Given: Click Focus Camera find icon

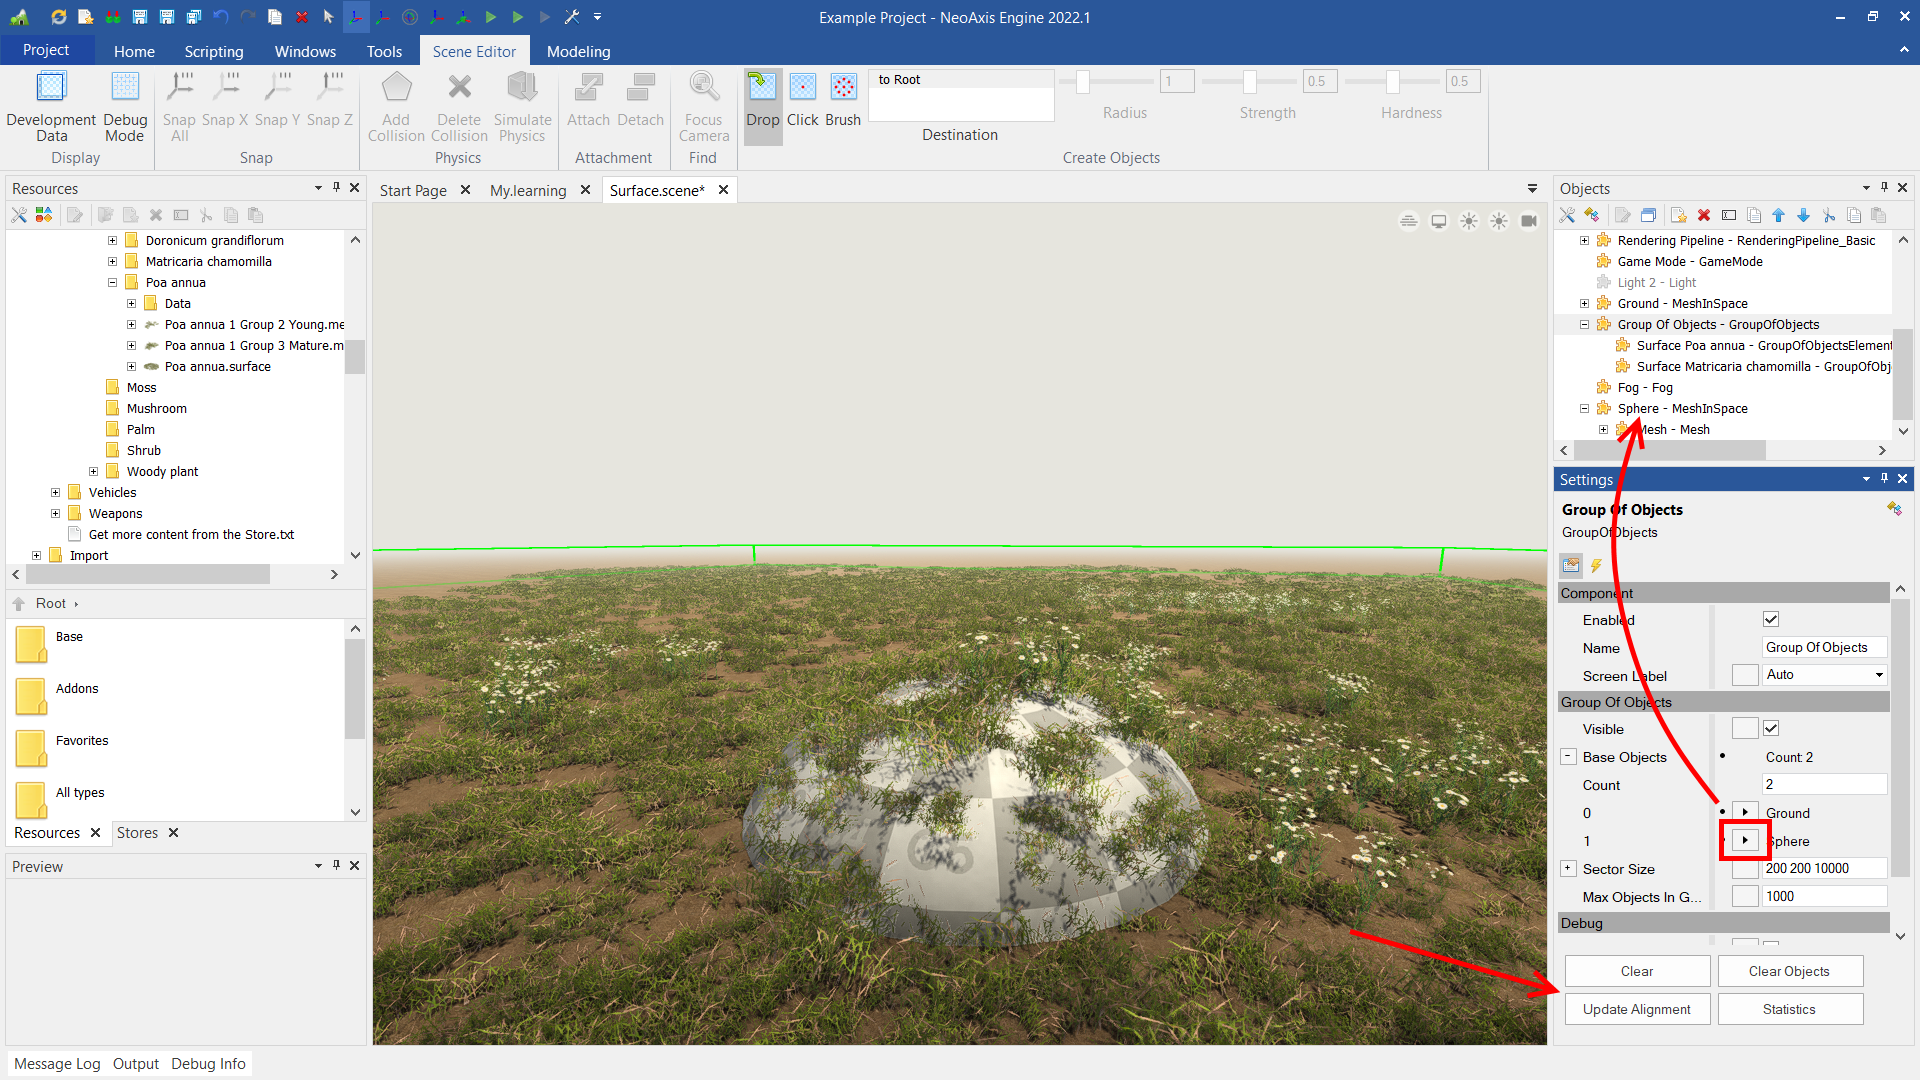Looking at the screenshot, I should 704,88.
